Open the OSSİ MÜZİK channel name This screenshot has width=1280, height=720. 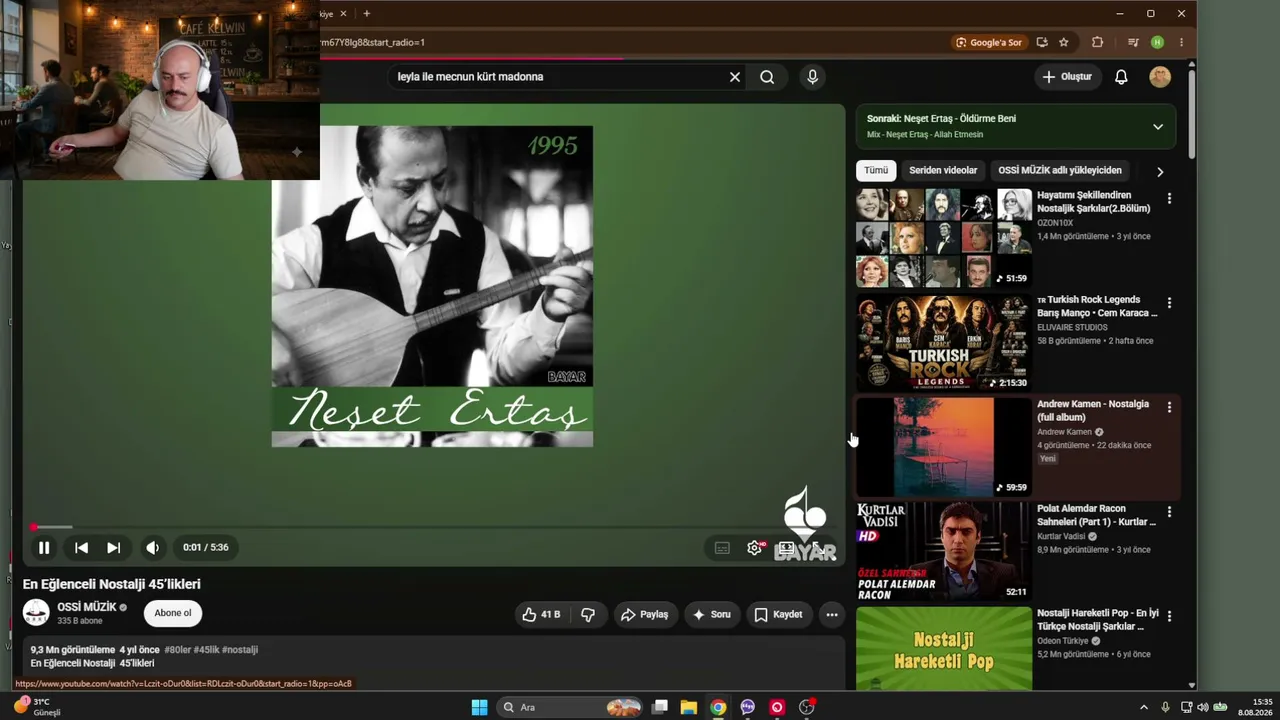(87, 607)
